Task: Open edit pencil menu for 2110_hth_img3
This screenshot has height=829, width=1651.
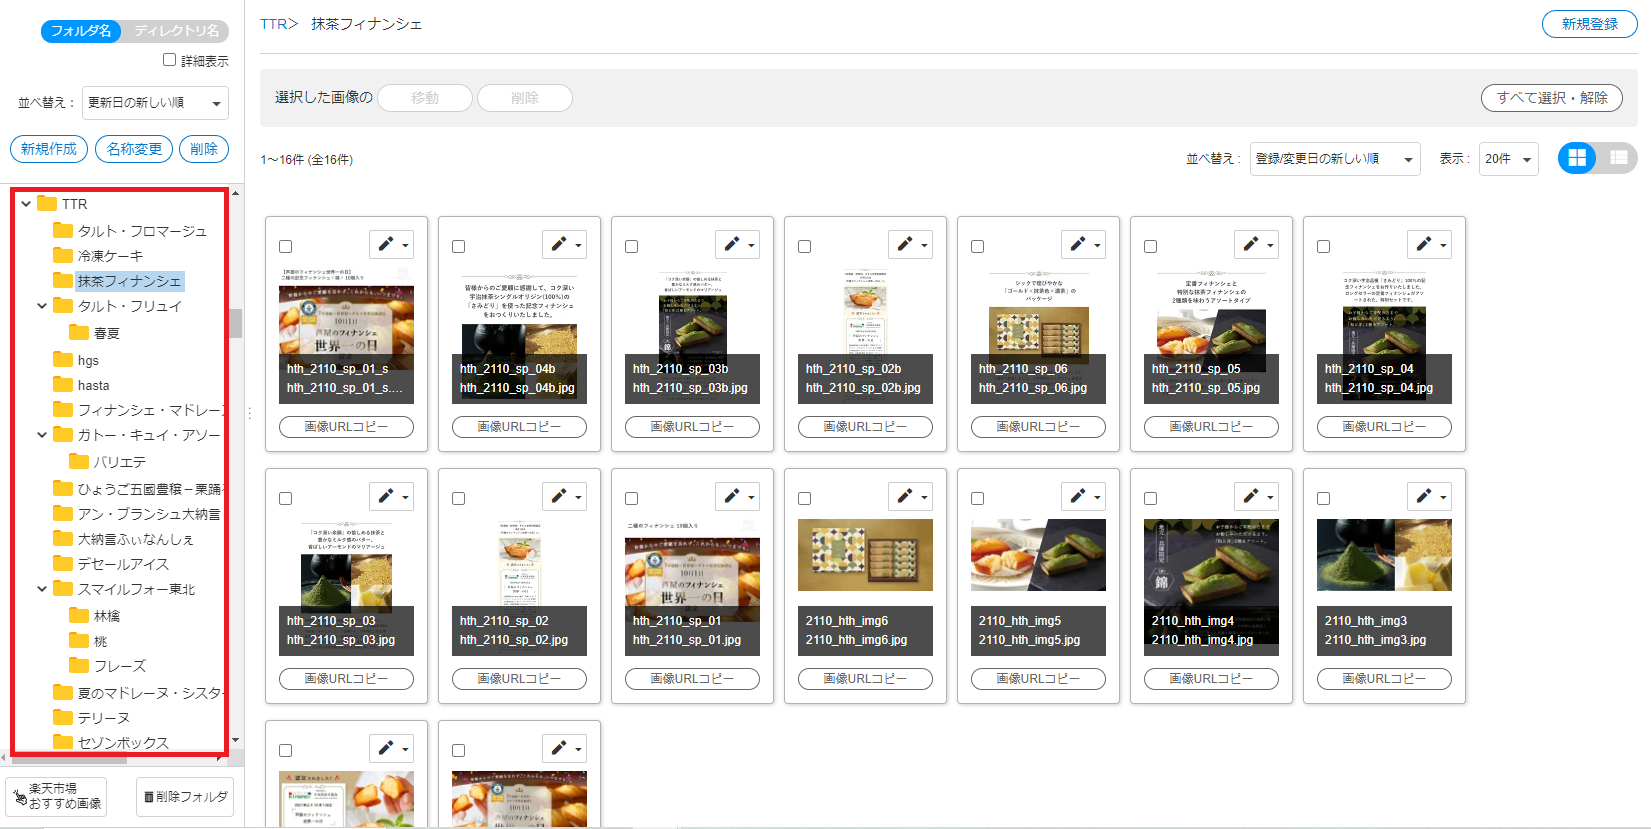Action: (x=1430, y=496)
